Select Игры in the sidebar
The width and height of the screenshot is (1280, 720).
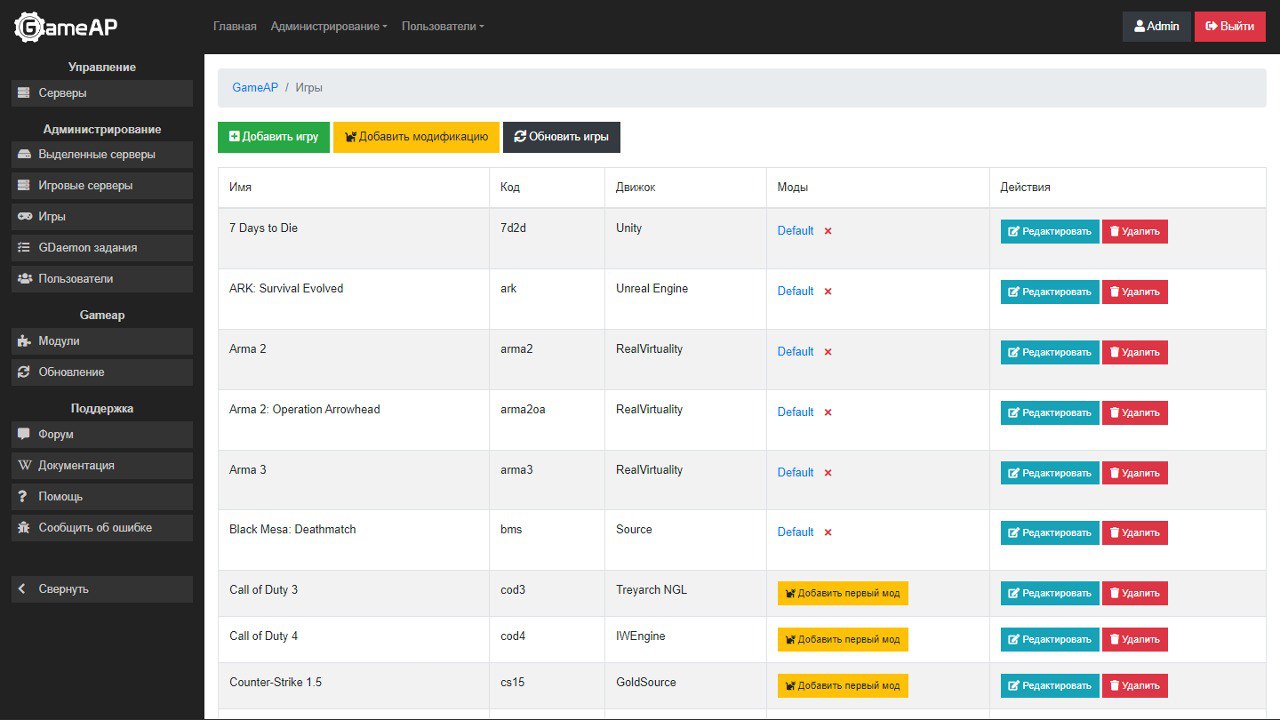102,217
